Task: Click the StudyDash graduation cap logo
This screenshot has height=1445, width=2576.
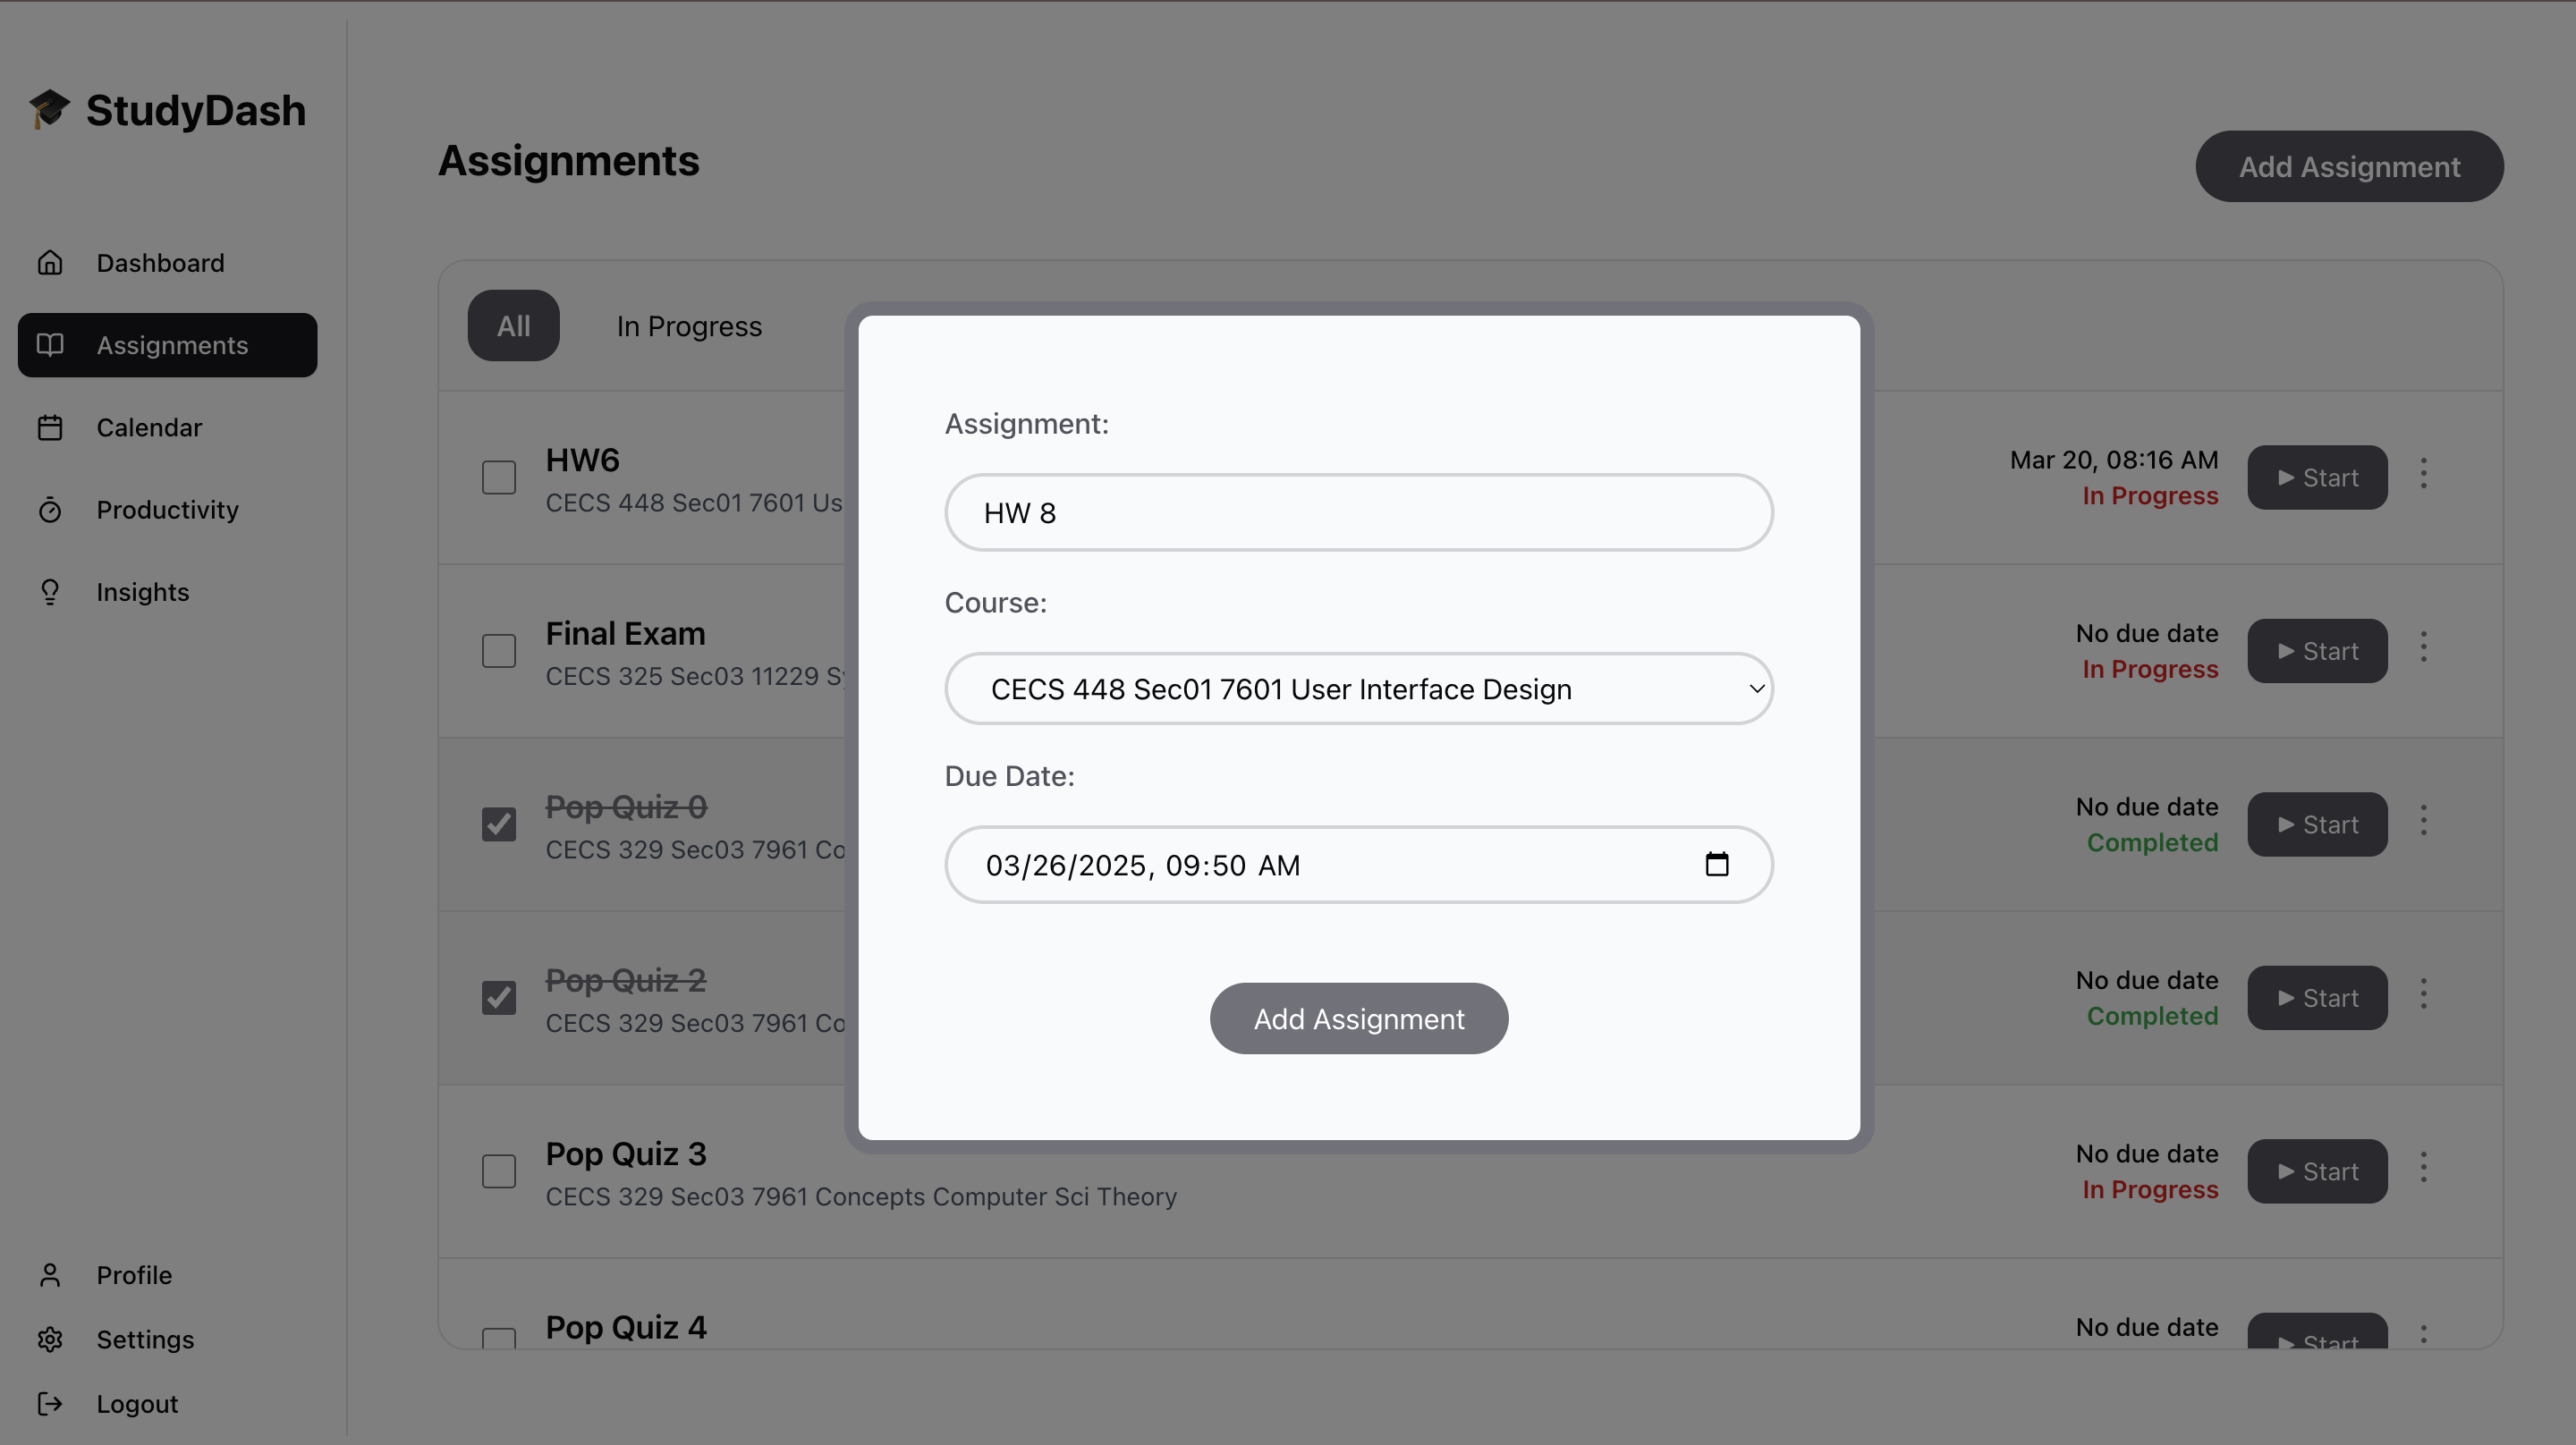Action: pyautogui.click(x=48, y=109)
